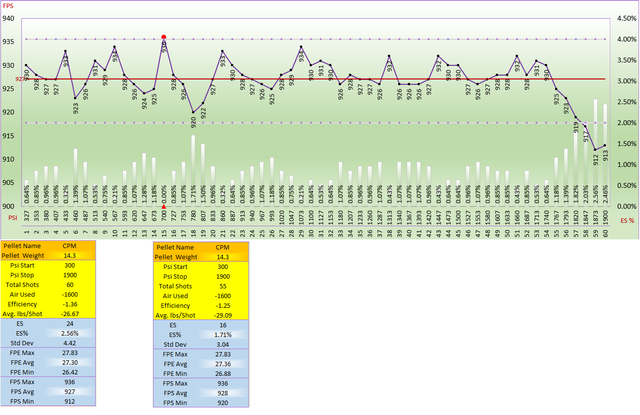
Task: Click the red peak marker on the velocity line
Action: (164, 37)
